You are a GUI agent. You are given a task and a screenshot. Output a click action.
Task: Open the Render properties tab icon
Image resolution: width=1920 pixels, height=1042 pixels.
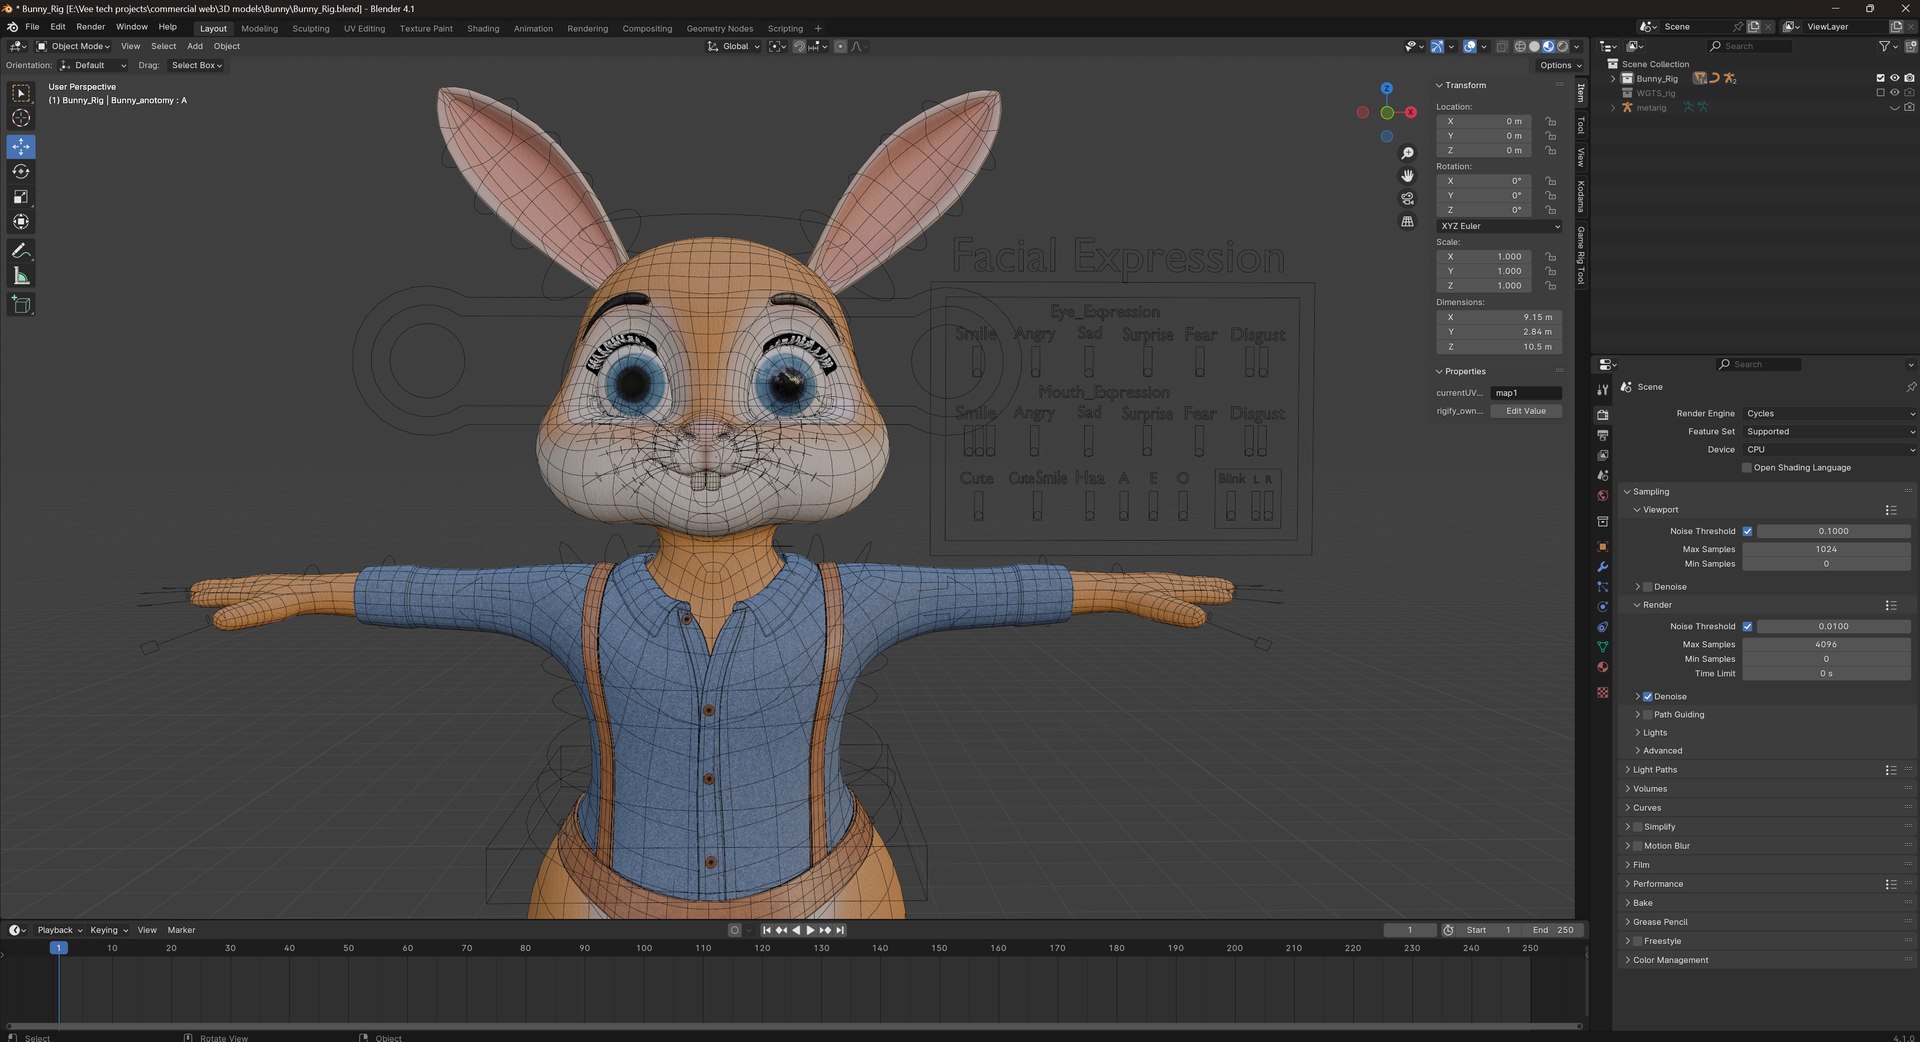1603,415
